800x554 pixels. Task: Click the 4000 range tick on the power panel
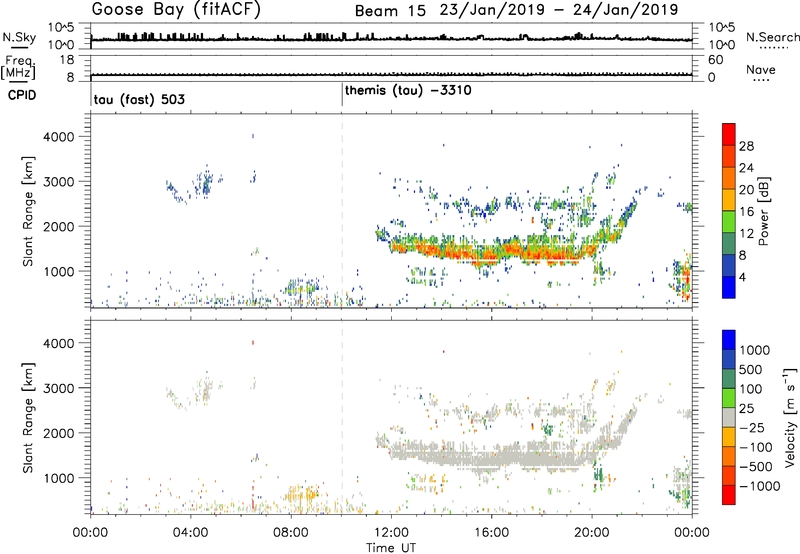[59, 137]
